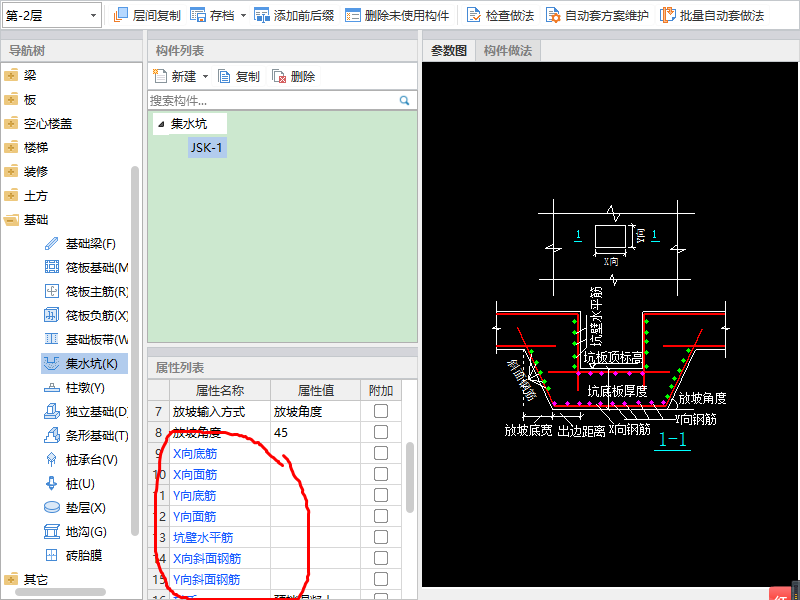Click the 删除未使用构件 toolbar icon
Image resolution: width=800 pixels, height=600 pixels.
click(353, 15)
